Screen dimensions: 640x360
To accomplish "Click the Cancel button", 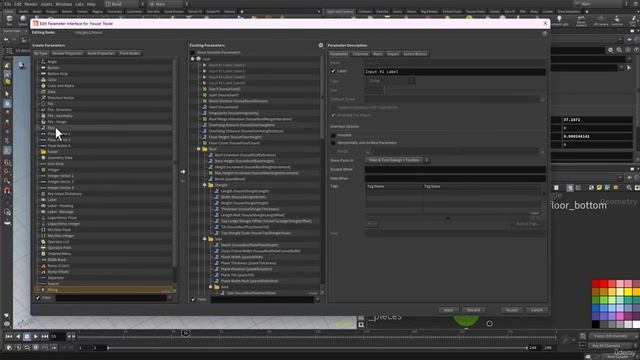I will [x=536, y=310].
